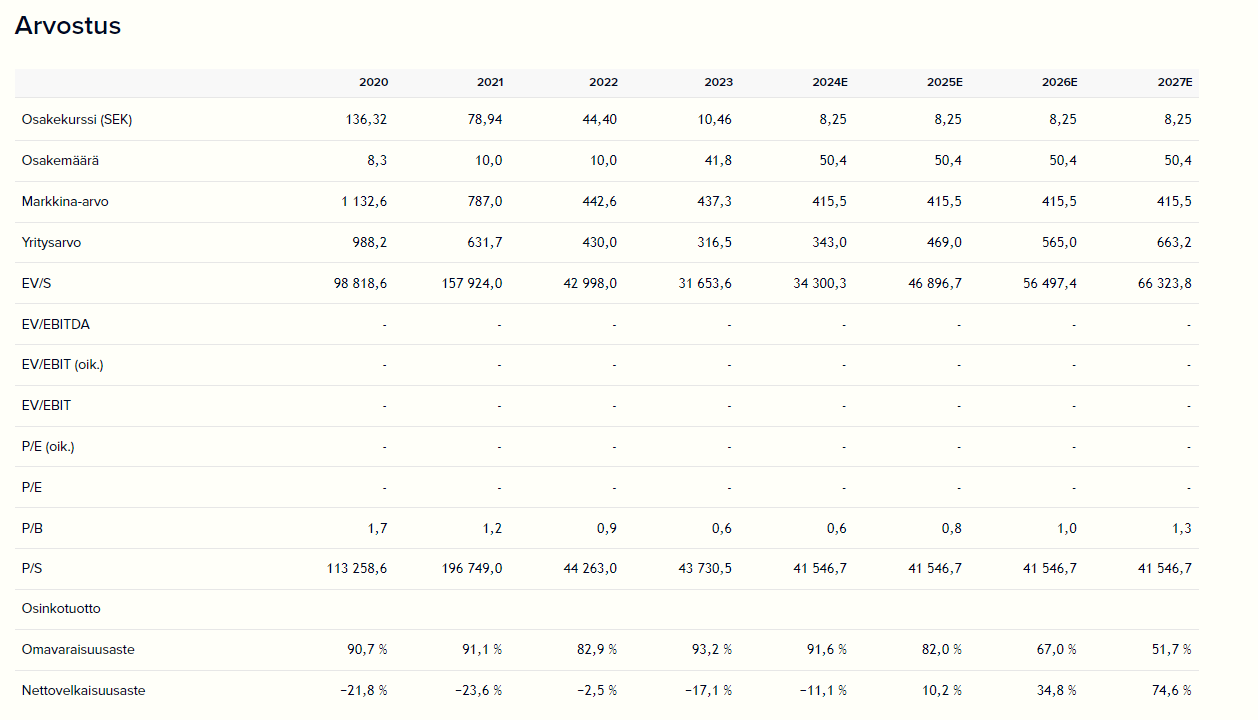
Task: Select the Nettovelkaisuusaste row label
Action: (83, 690)
